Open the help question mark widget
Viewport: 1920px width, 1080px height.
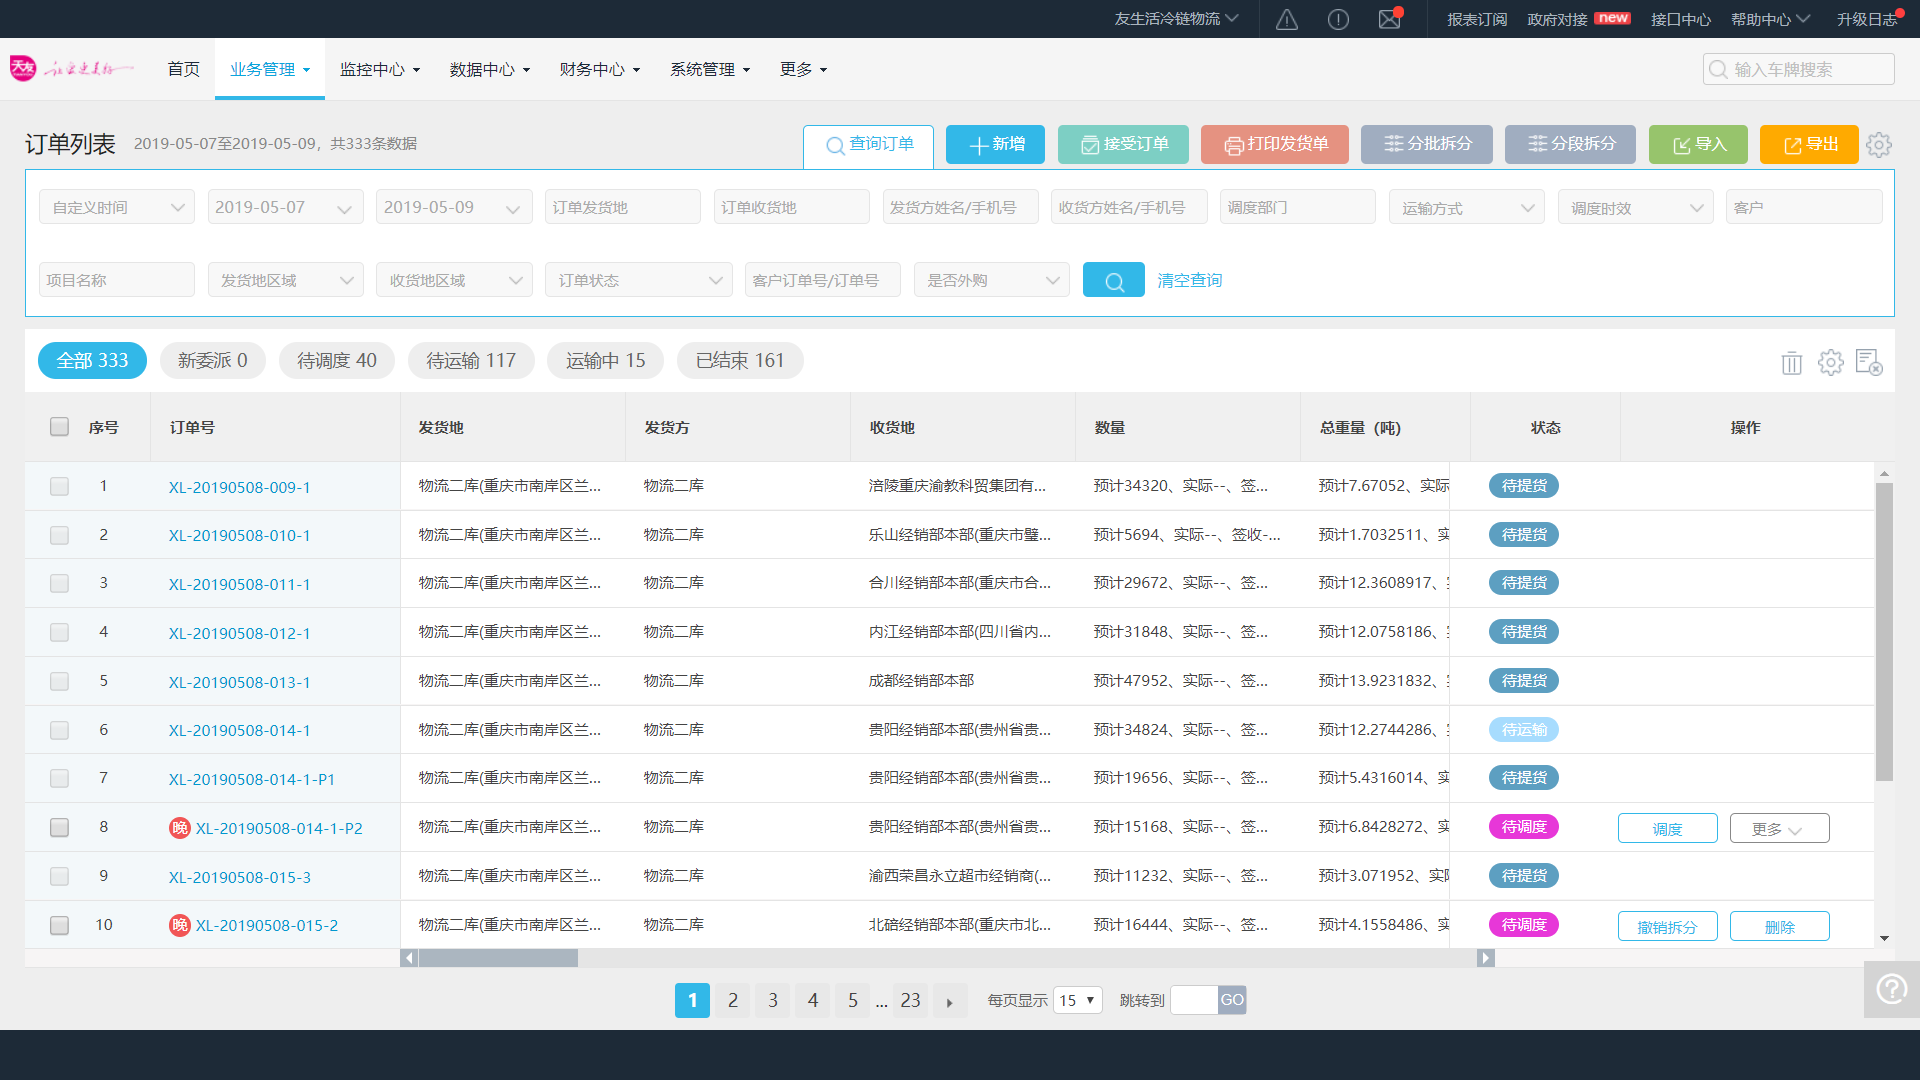(x=1891, y=989)
